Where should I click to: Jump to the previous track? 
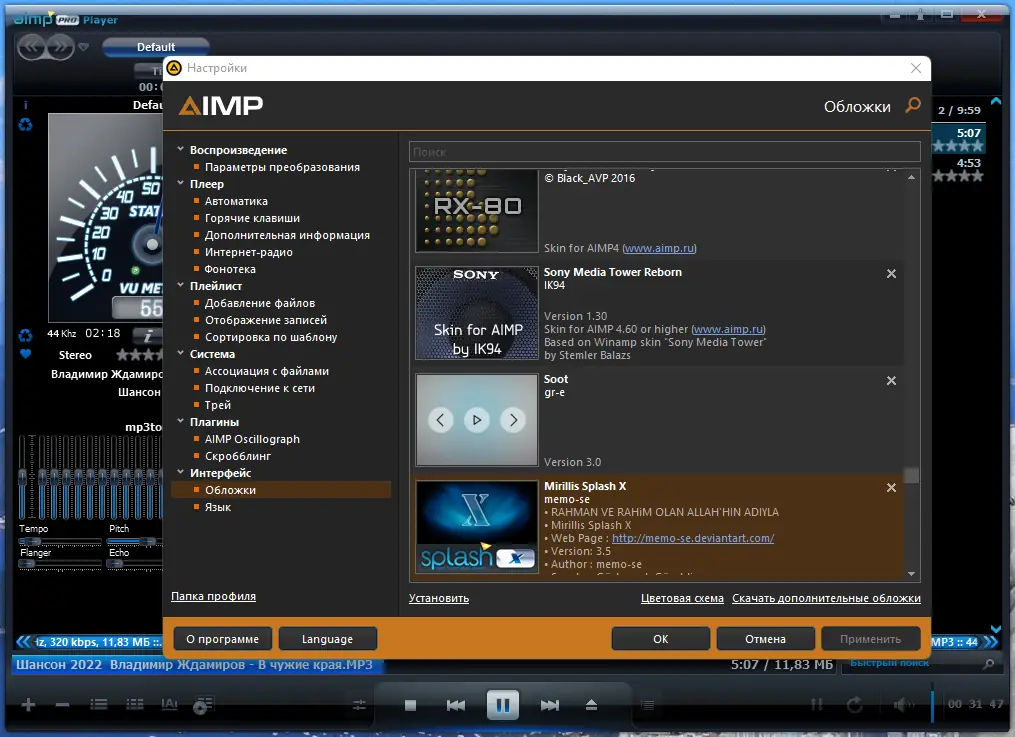[x=456, y=705]
